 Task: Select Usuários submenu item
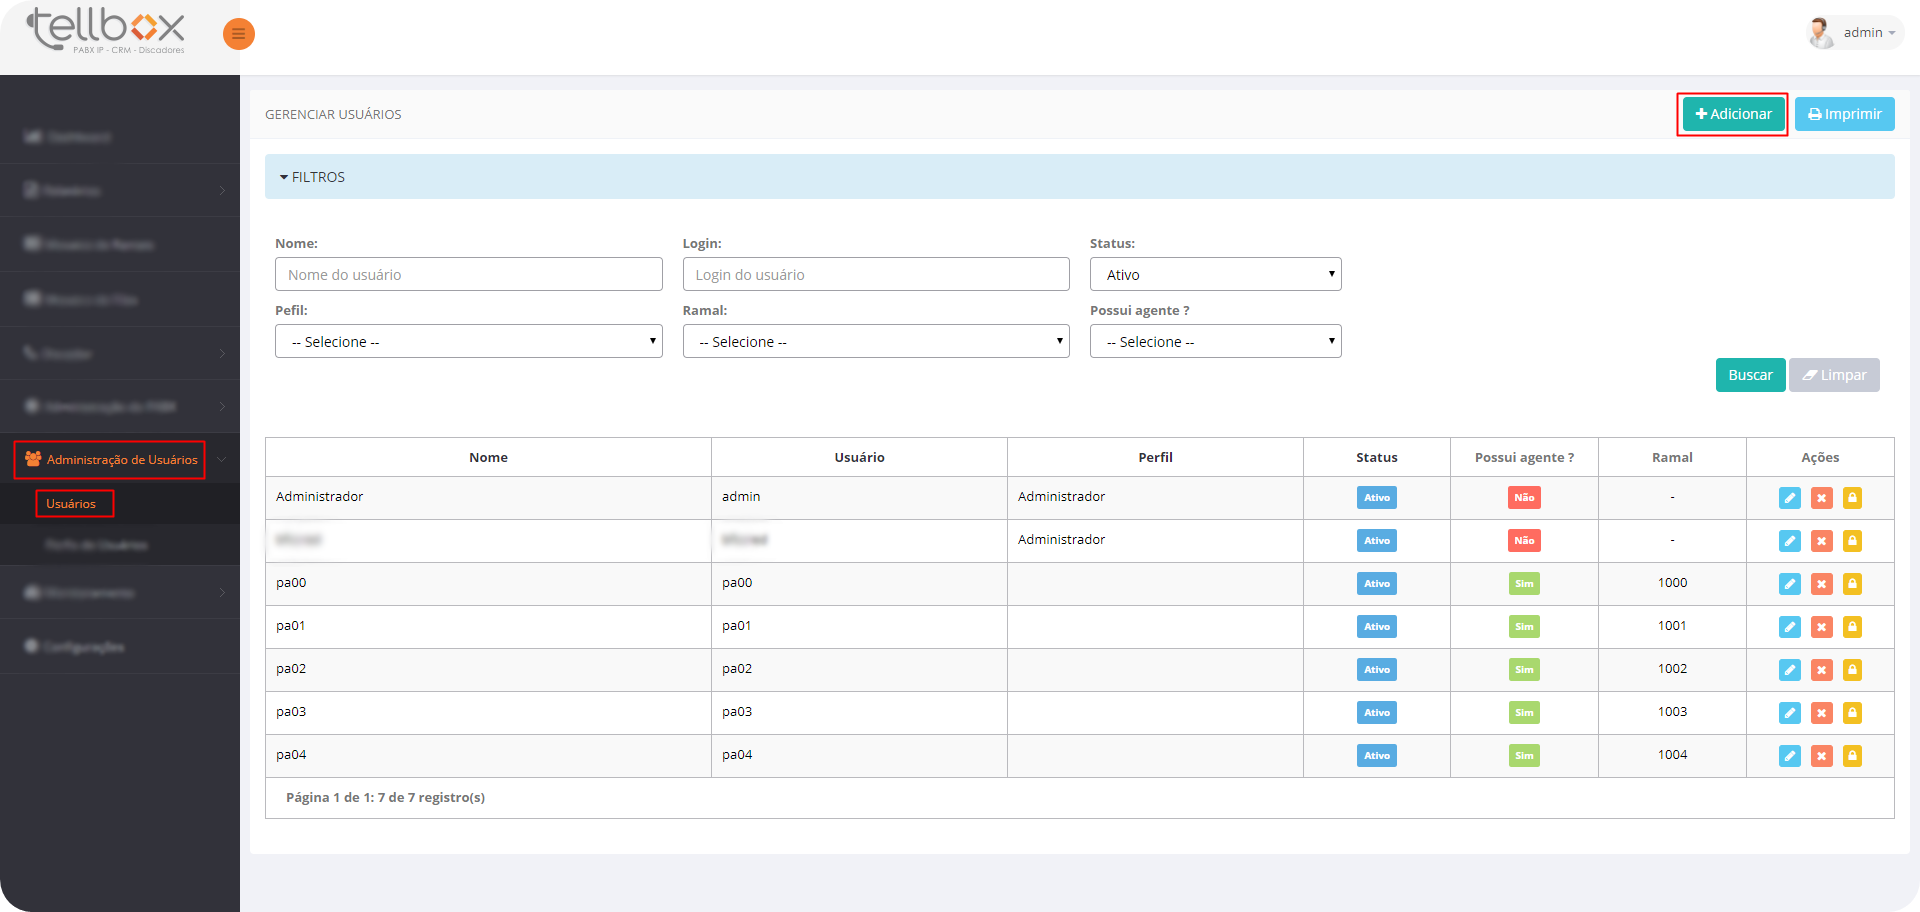[x=72, y=504]
